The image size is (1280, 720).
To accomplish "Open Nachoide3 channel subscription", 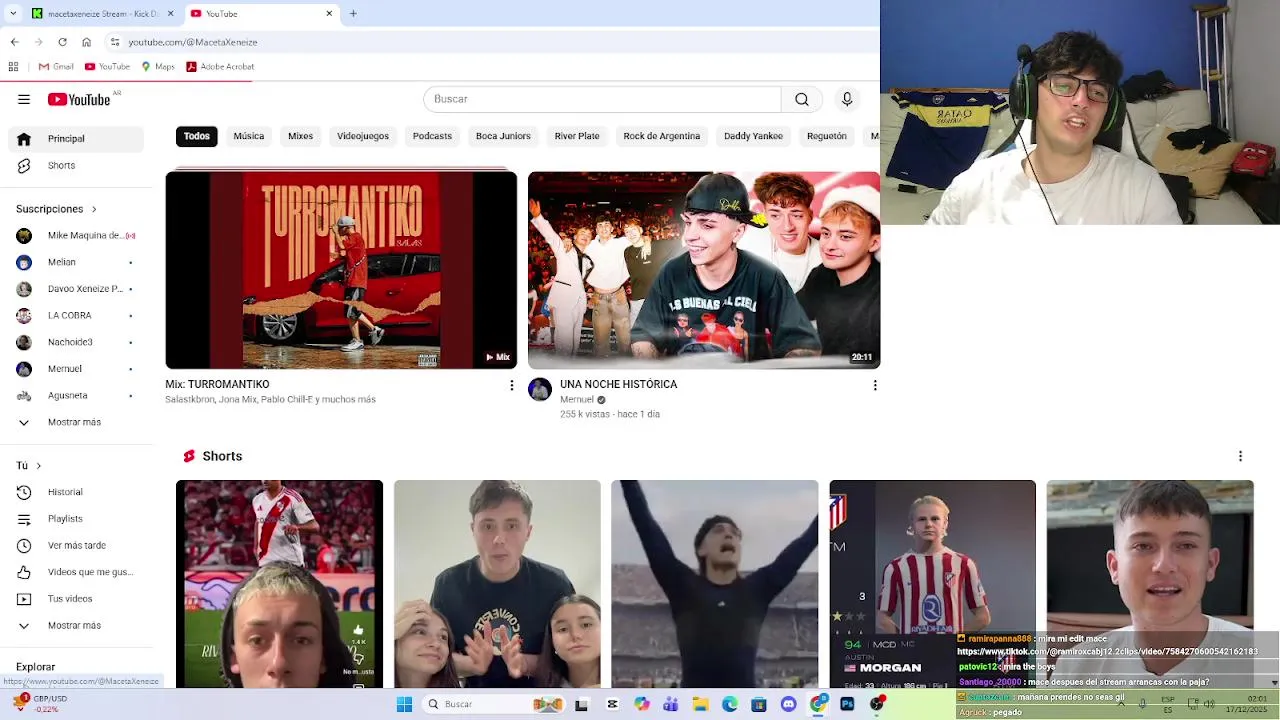I will click(76, 342).
